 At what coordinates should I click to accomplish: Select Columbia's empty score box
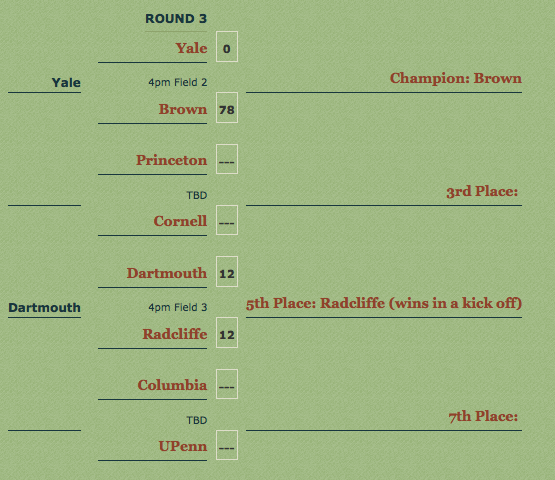point(227,384)
